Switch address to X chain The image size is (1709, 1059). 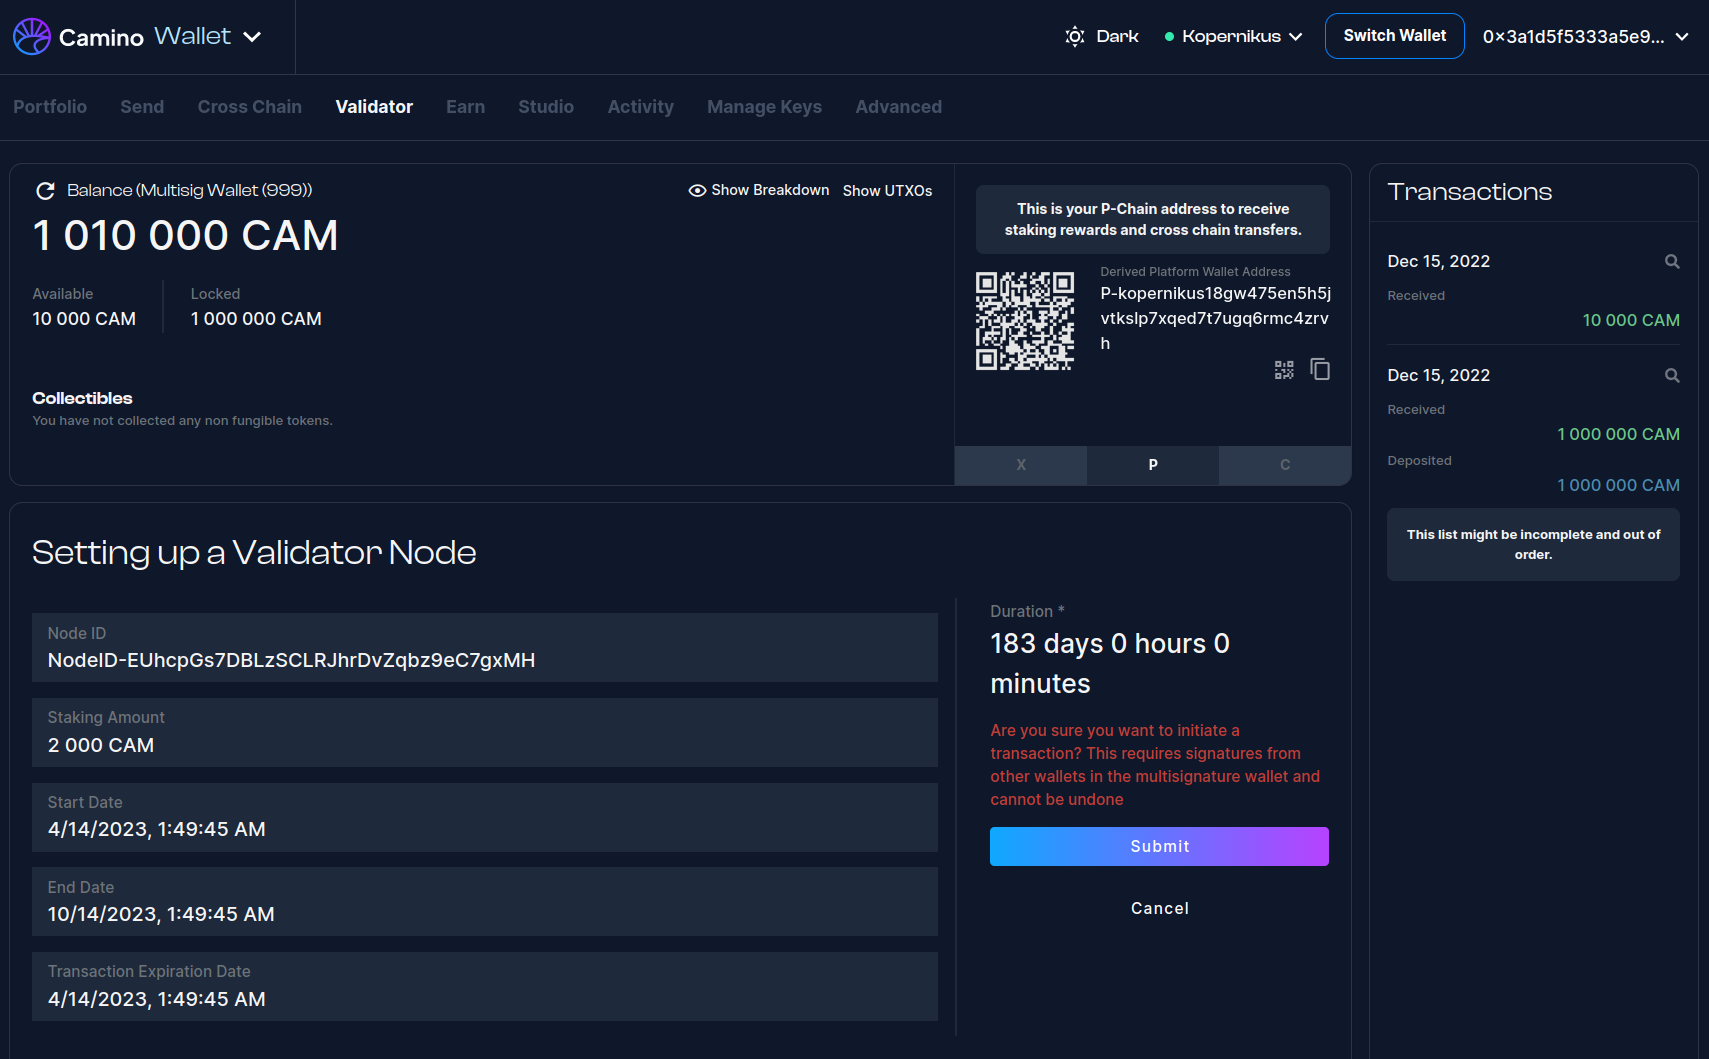(1020, 465)
